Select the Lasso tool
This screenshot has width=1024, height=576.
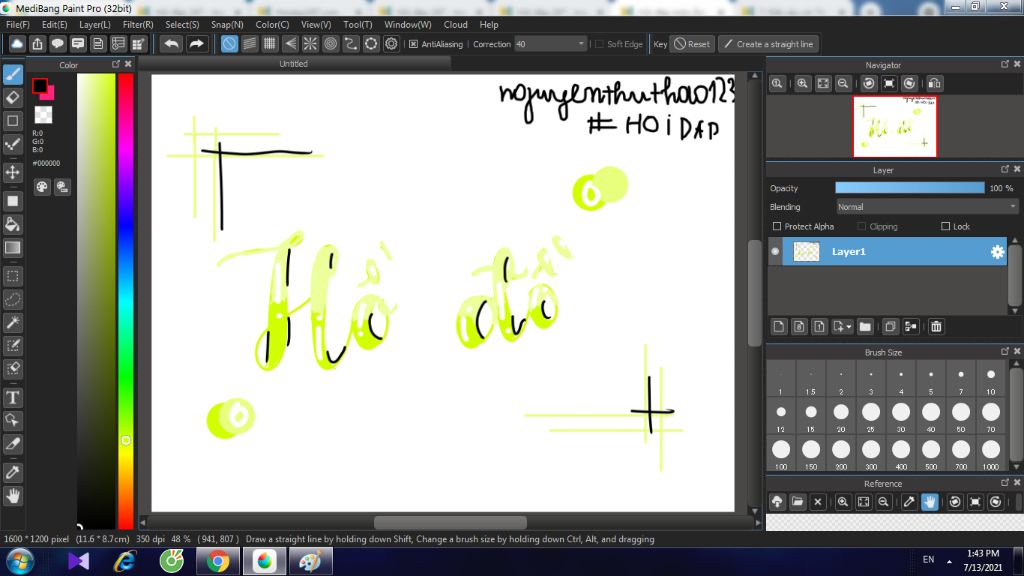(12, 299)
